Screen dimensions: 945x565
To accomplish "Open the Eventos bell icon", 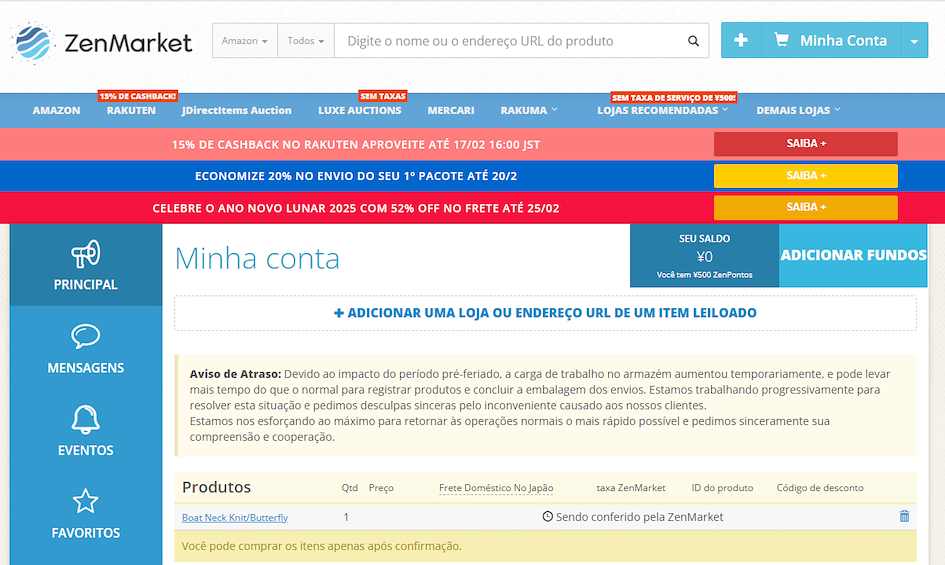I will (86, 420).
